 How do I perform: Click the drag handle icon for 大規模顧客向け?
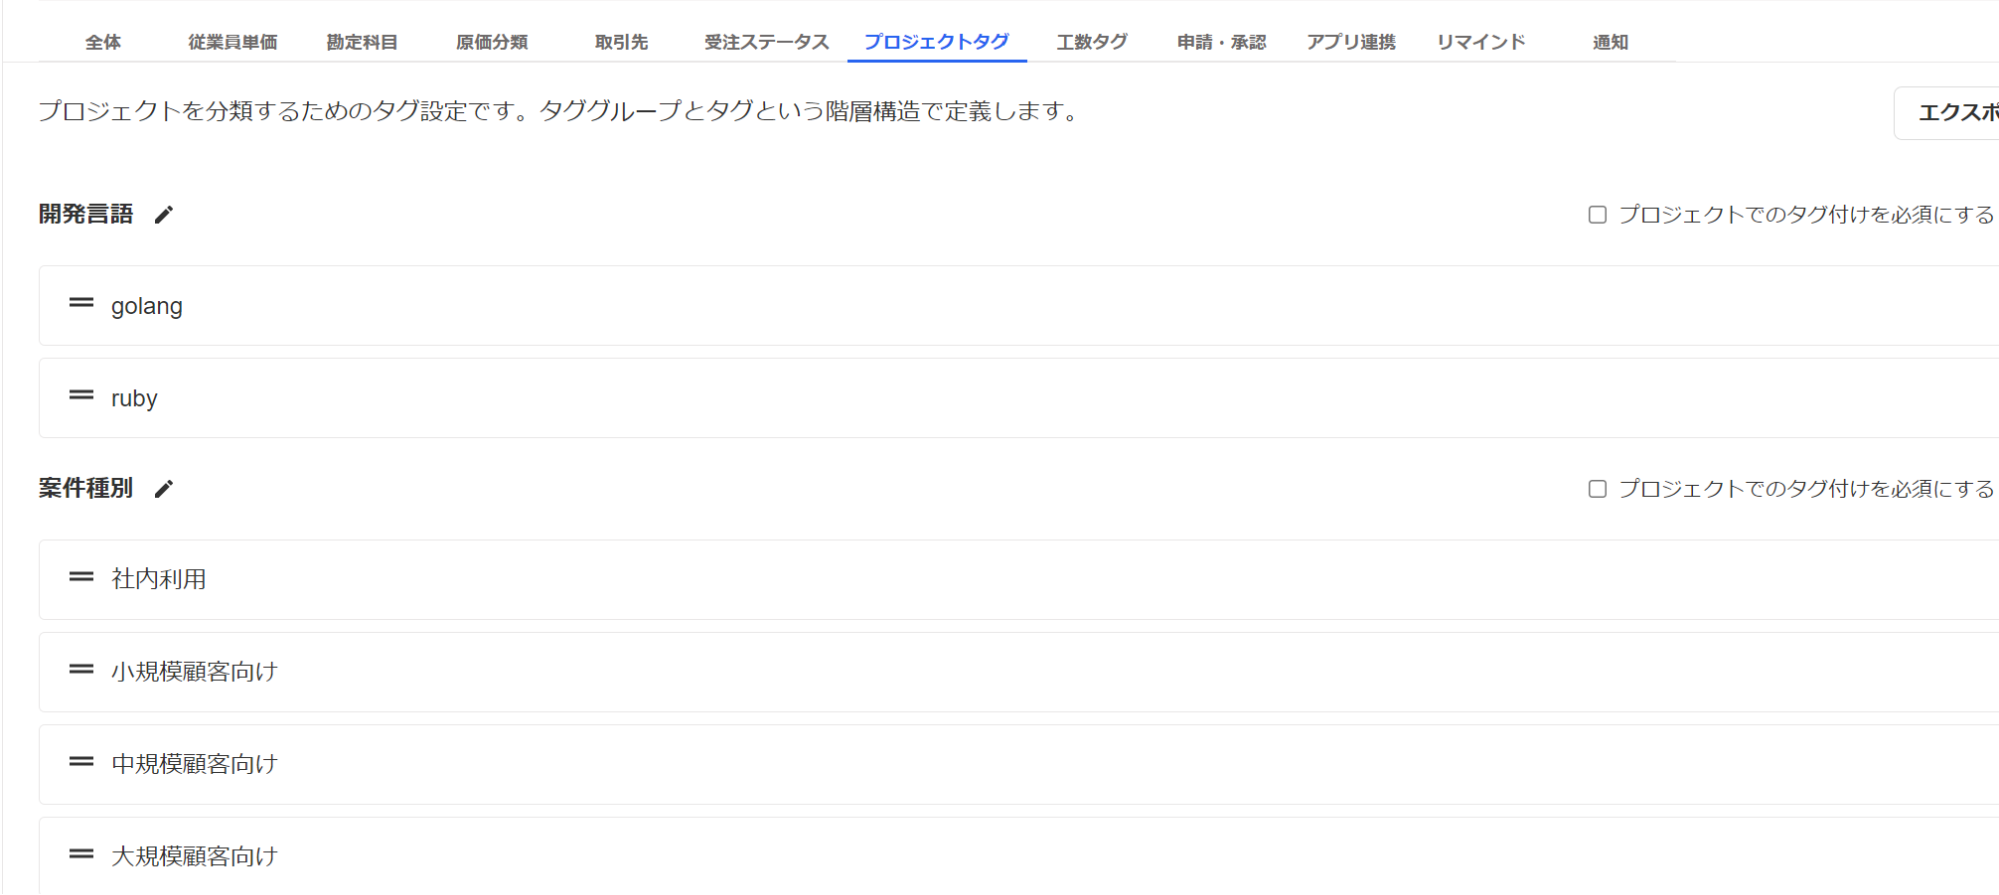click(81, 854)
